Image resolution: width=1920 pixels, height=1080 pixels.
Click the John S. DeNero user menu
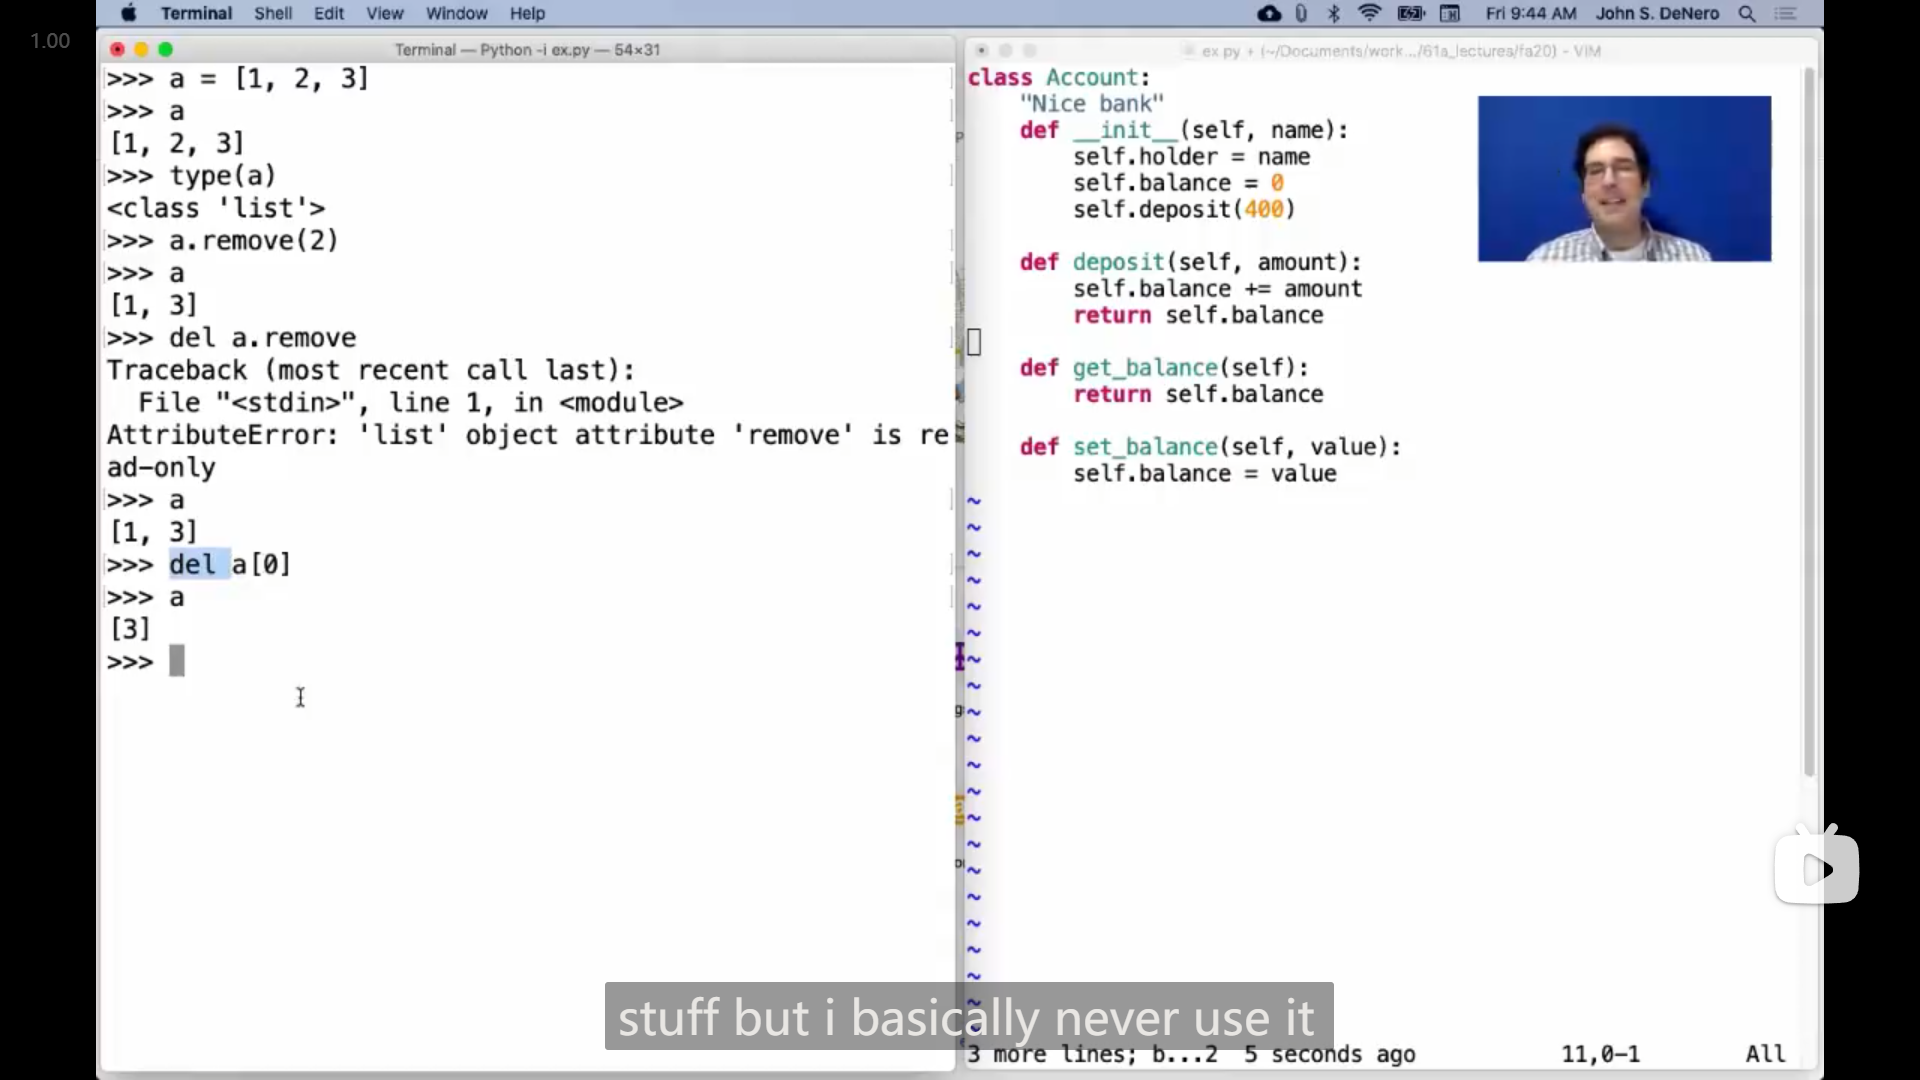[x=1657, y=13]
